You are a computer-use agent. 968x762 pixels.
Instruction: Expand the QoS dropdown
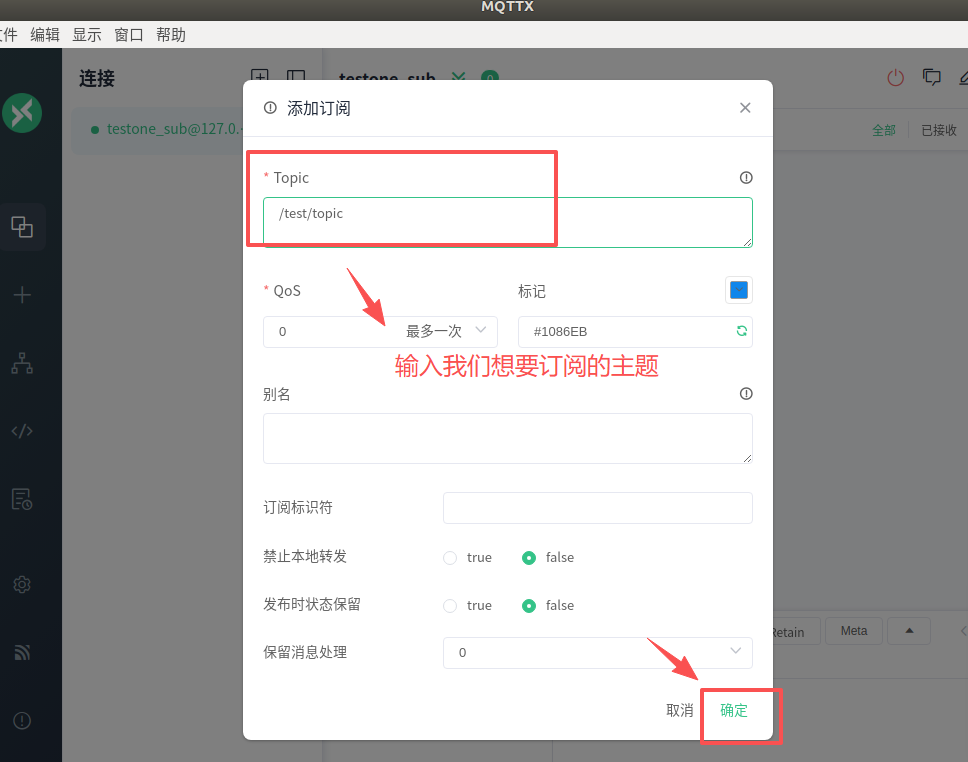380,331
